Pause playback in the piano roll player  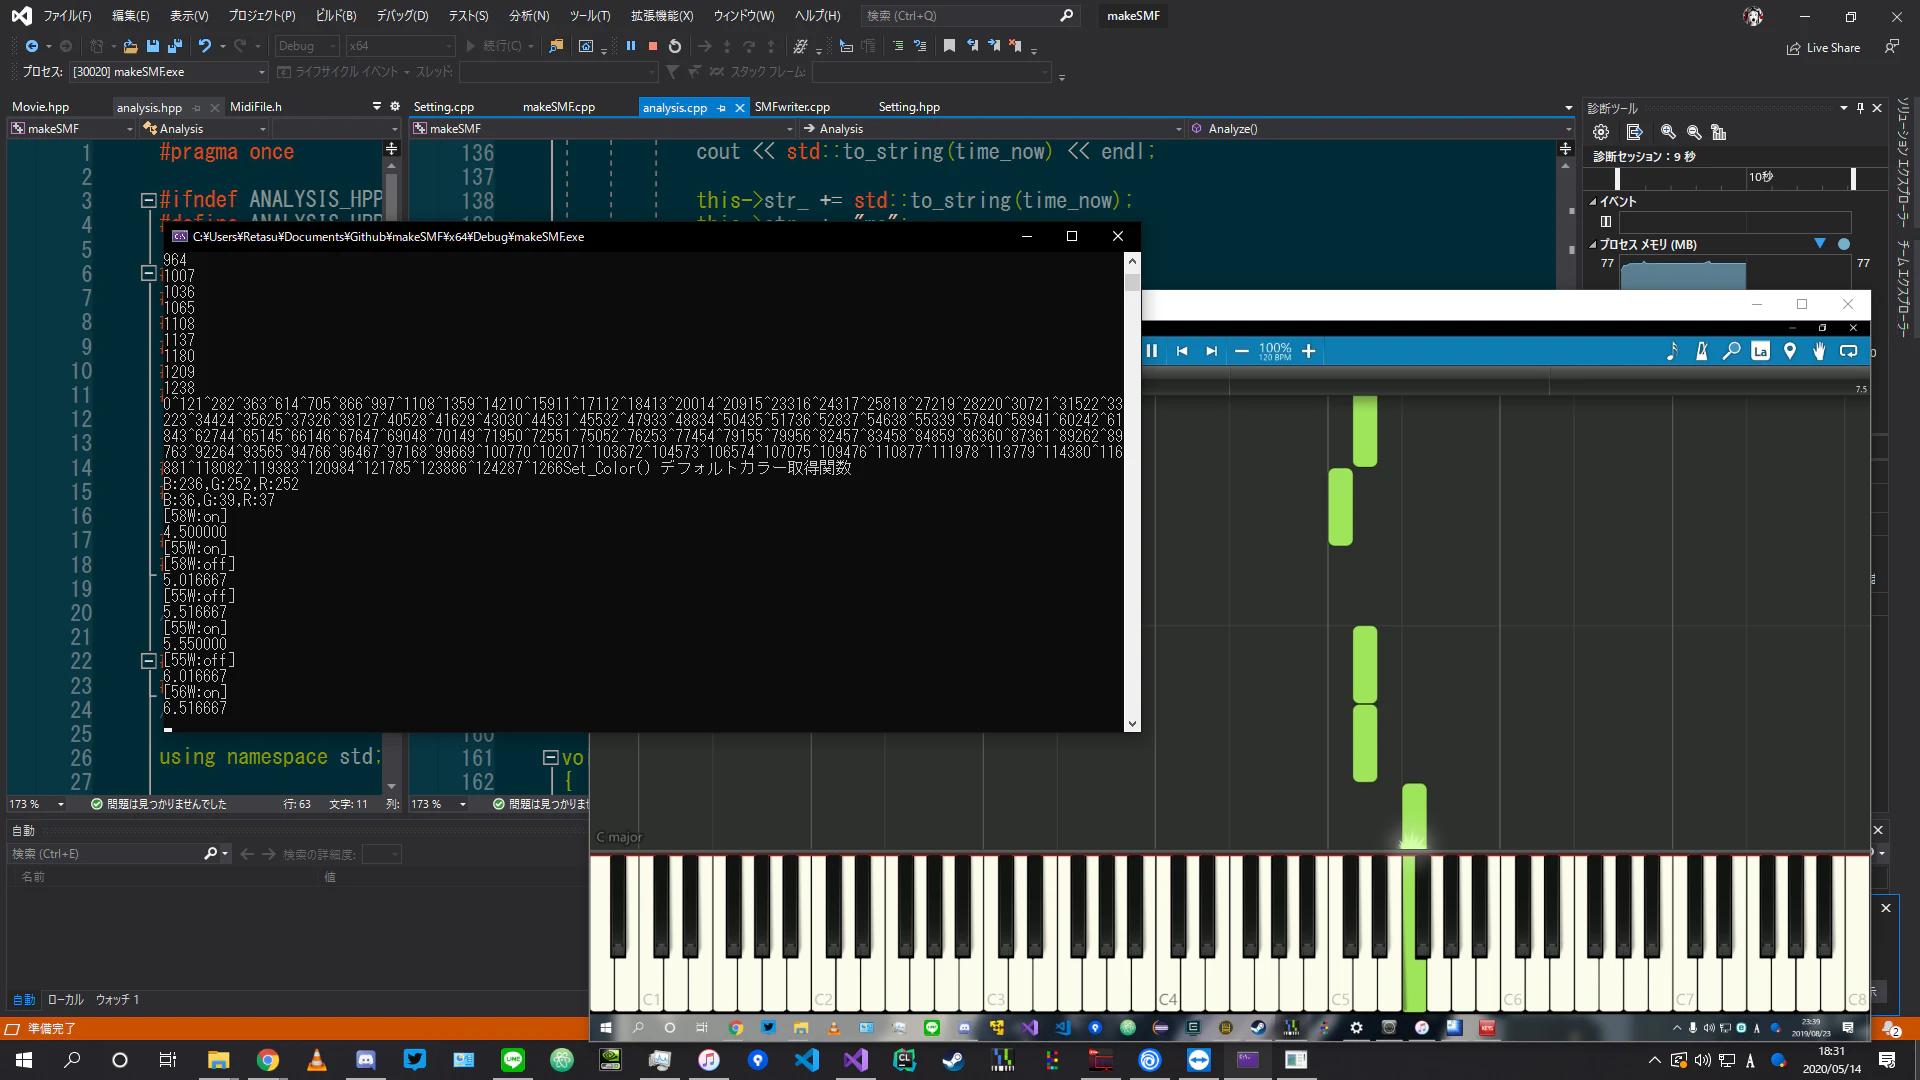(x=1151, y=351)
